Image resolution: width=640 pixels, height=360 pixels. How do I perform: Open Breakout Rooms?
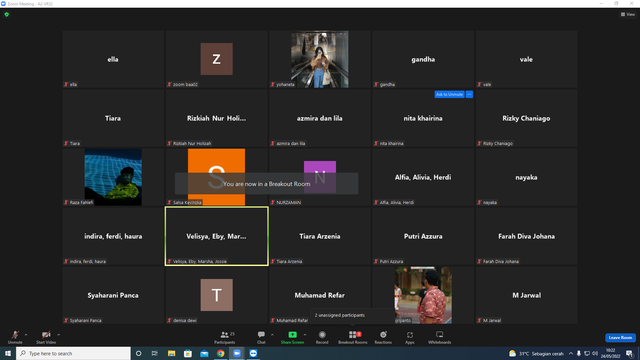point(353,337)
